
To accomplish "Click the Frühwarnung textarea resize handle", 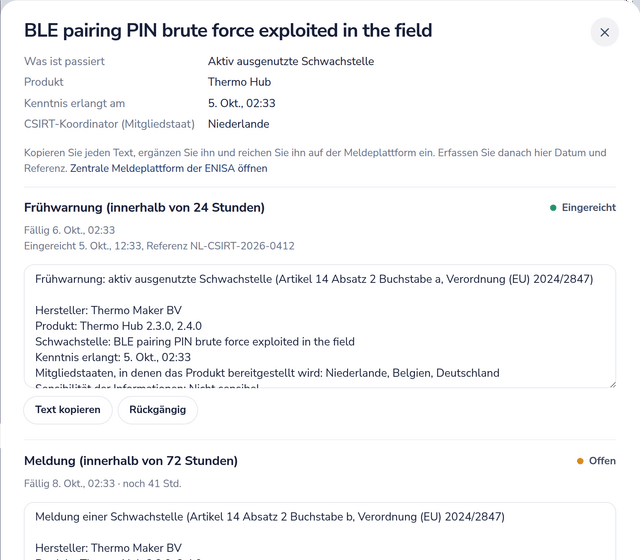I will (x=612, y=384).
